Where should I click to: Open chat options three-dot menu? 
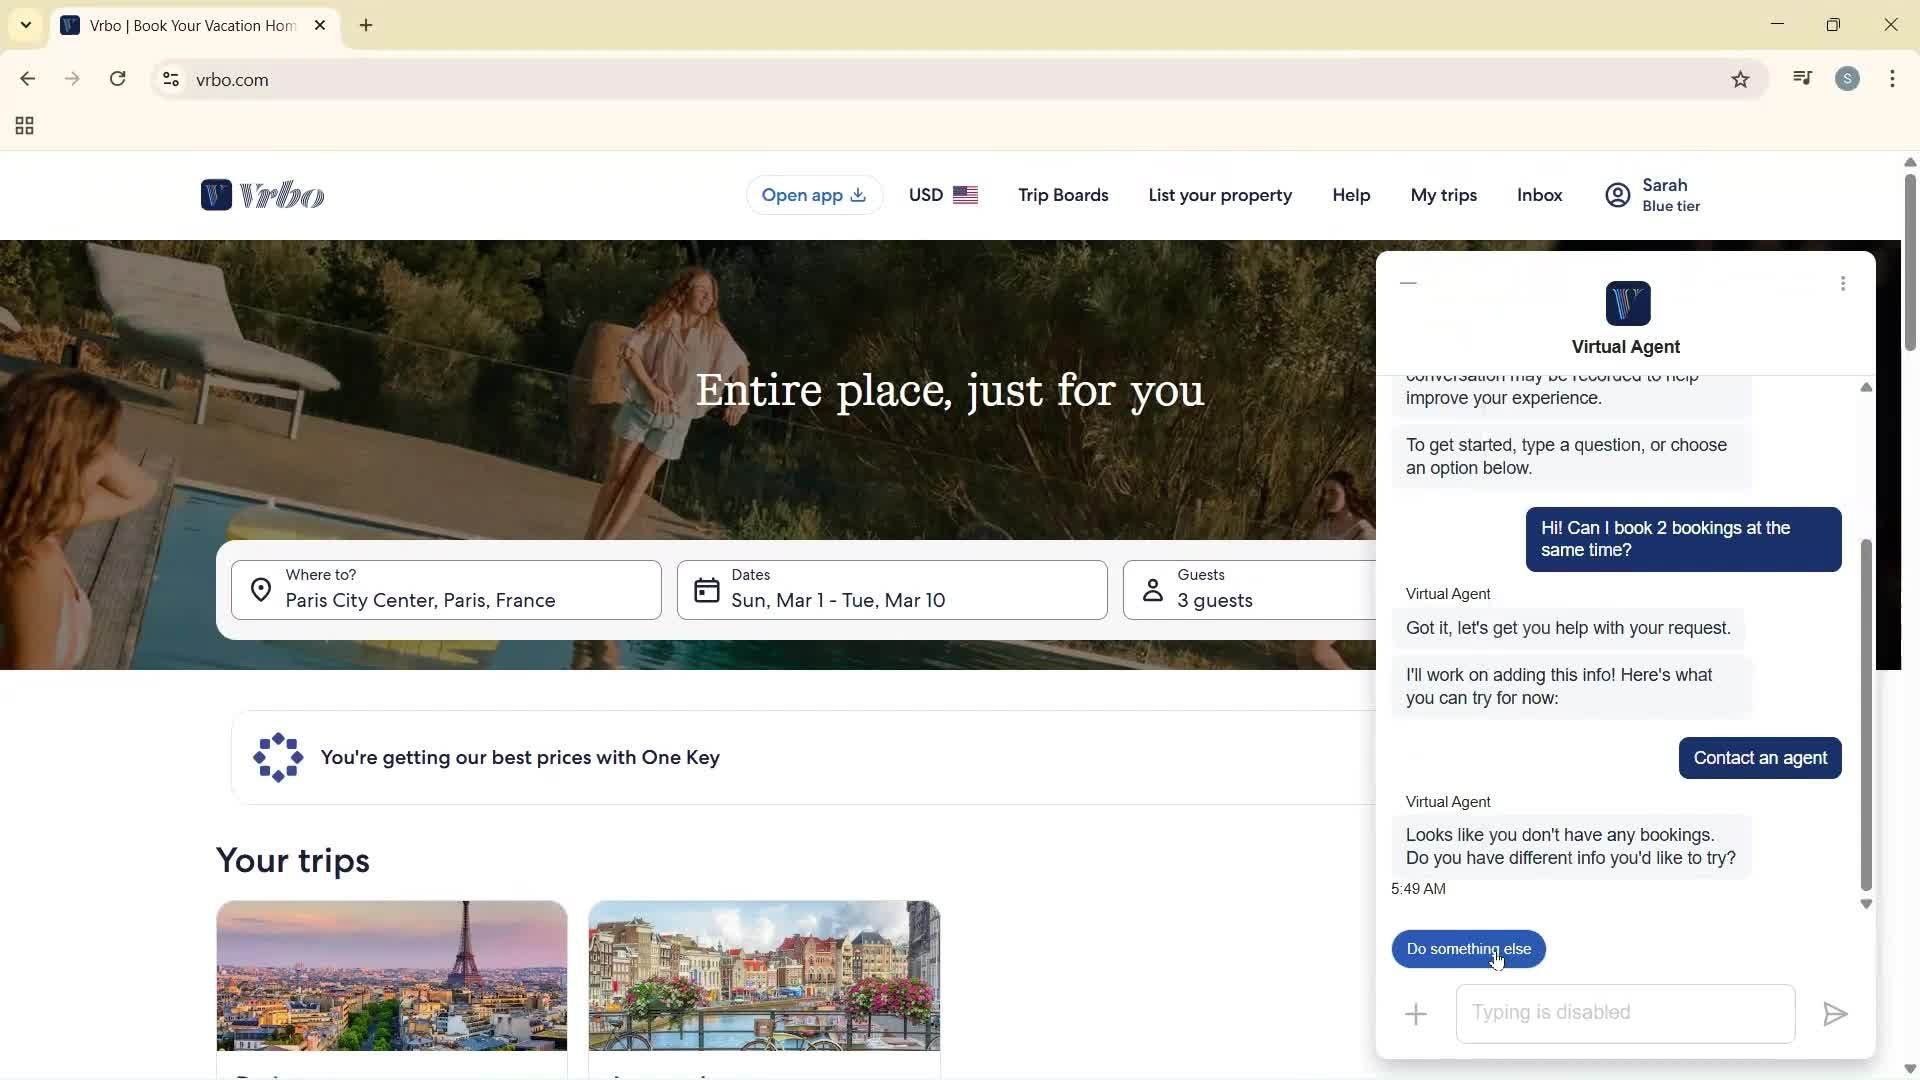pos(1843,284)
